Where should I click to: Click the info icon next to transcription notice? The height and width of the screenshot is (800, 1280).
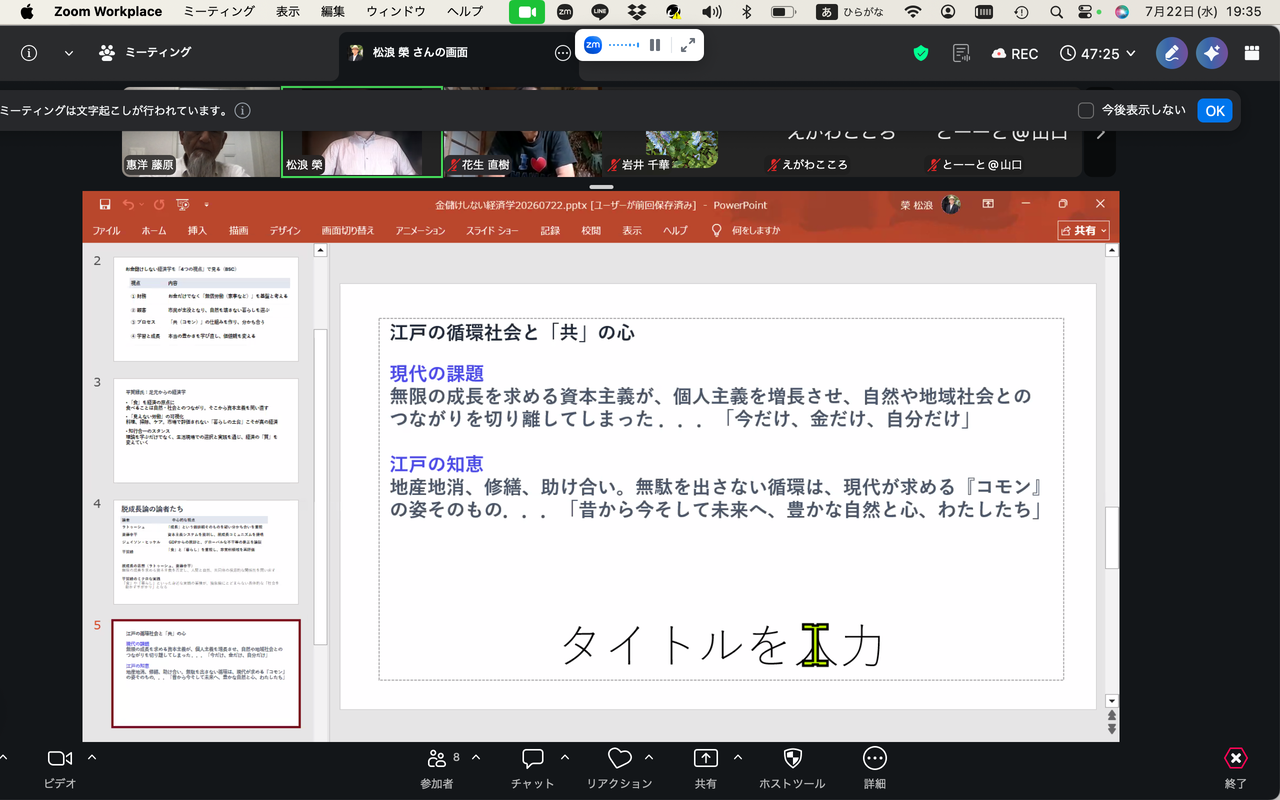(242, 111)
